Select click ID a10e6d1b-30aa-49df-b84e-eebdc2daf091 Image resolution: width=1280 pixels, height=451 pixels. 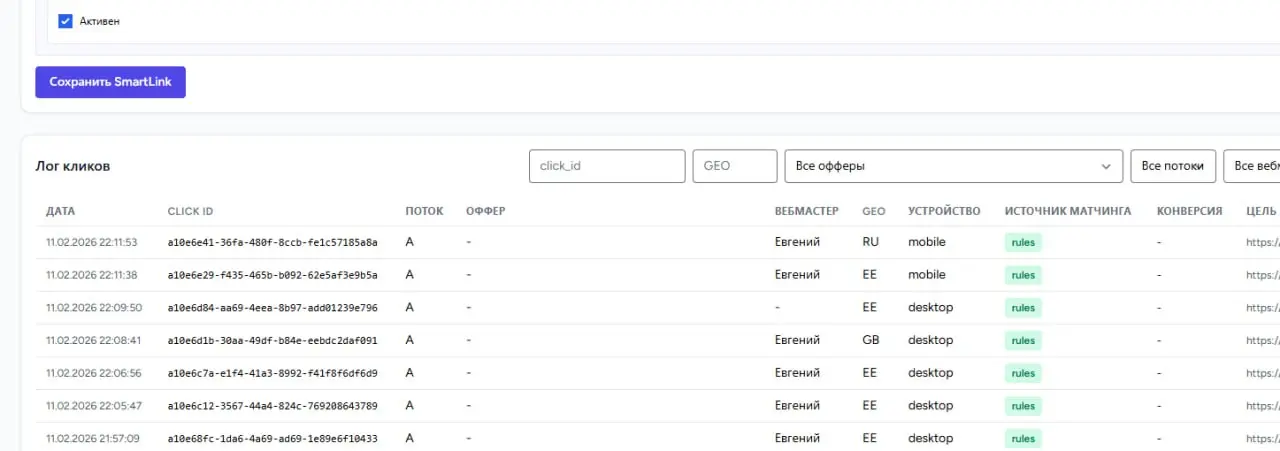272,340
